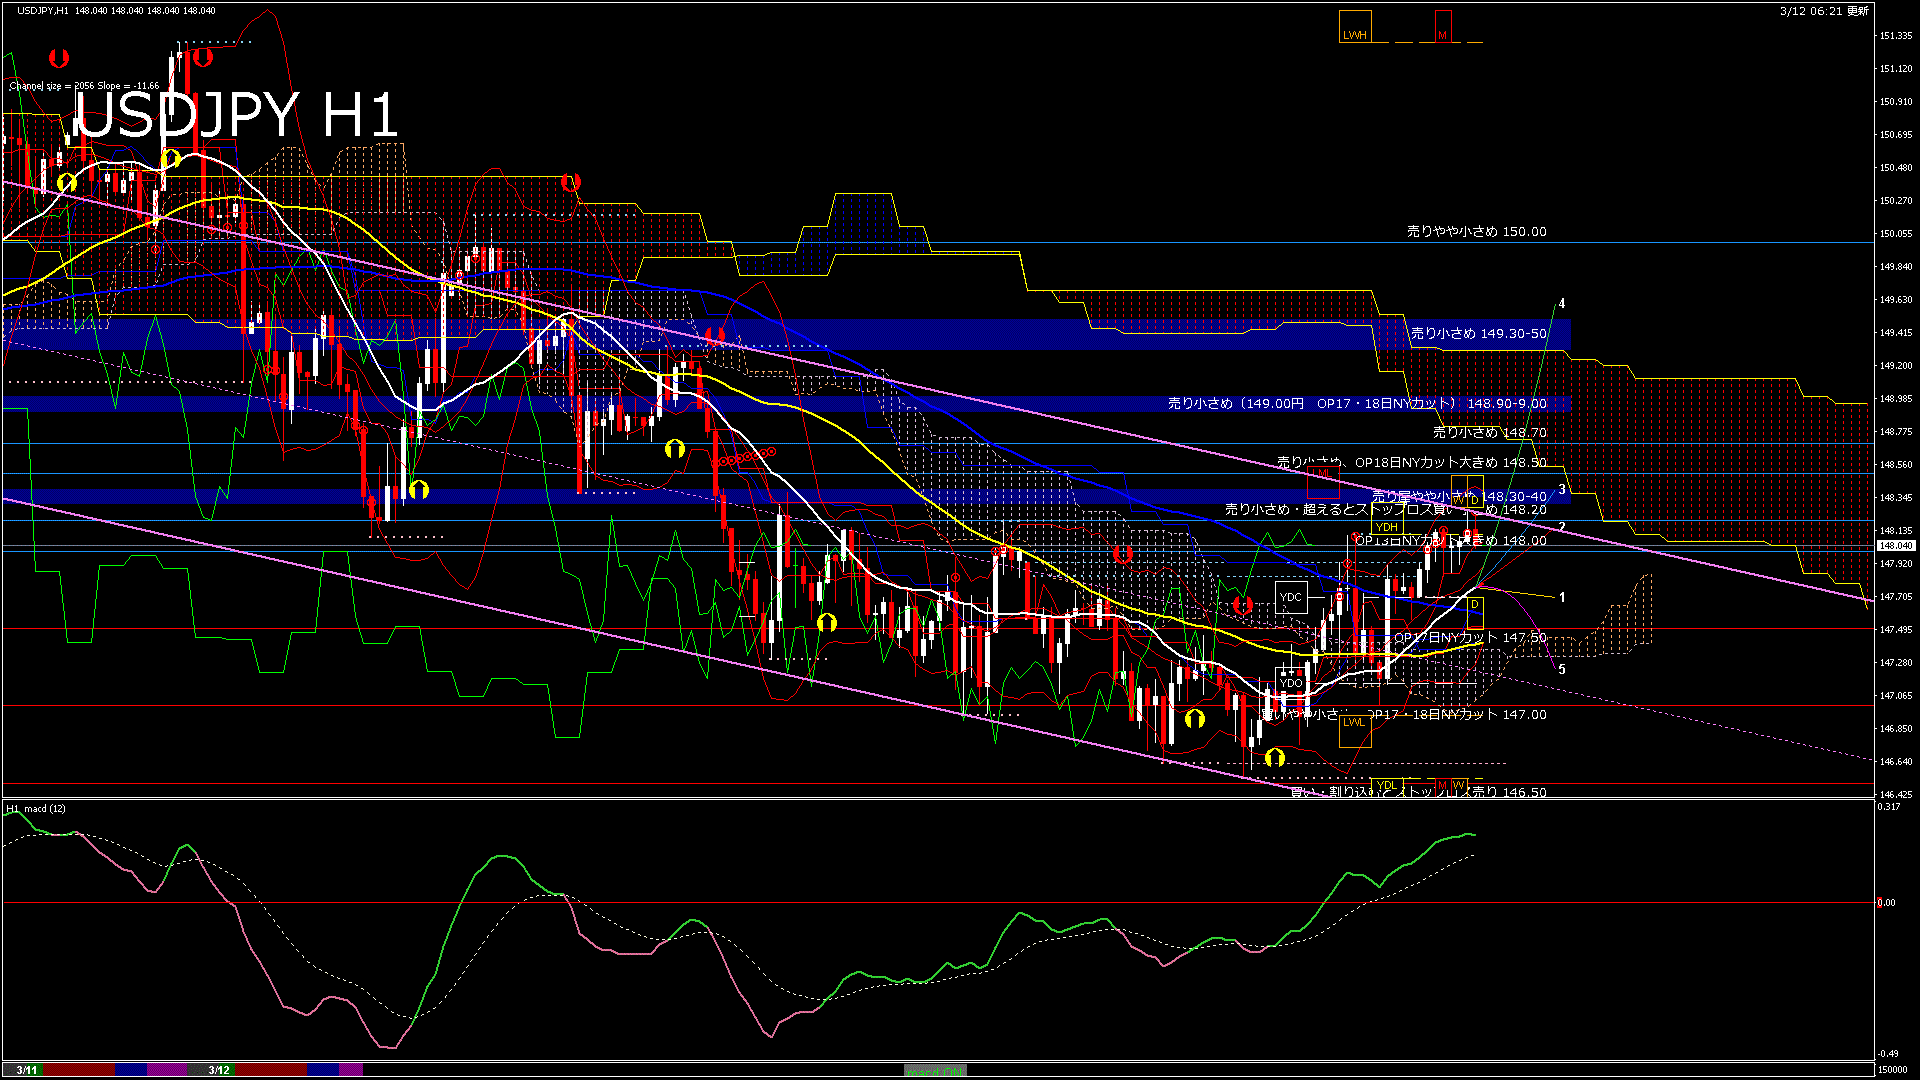Viewport: 1920px width, 1080px height.
Task: Select projection line number 2
Action: pyautogui.click(x=1562, y=527)
